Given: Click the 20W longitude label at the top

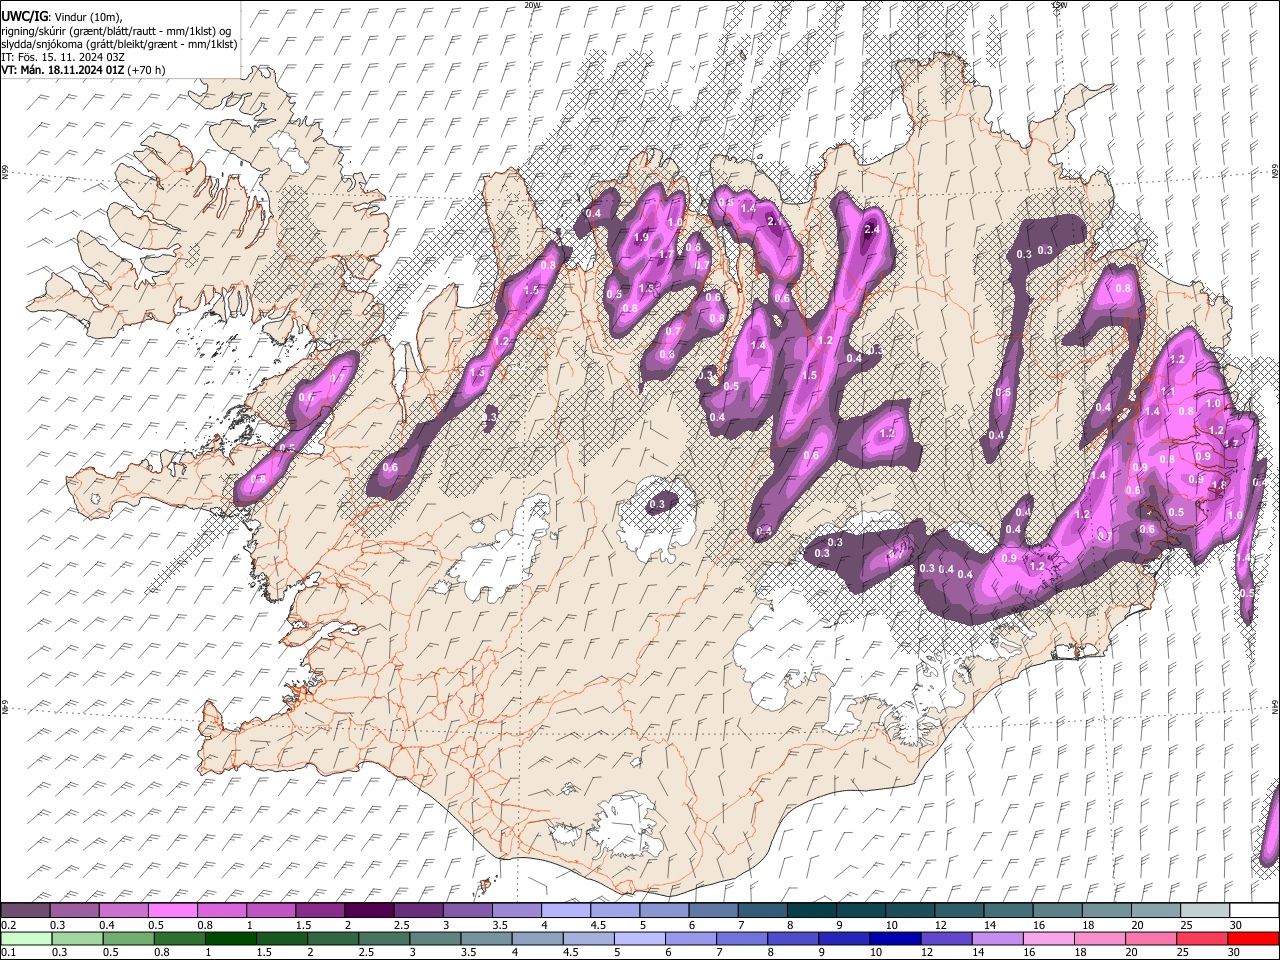Looking at the screenshot, I should (532, 5).
